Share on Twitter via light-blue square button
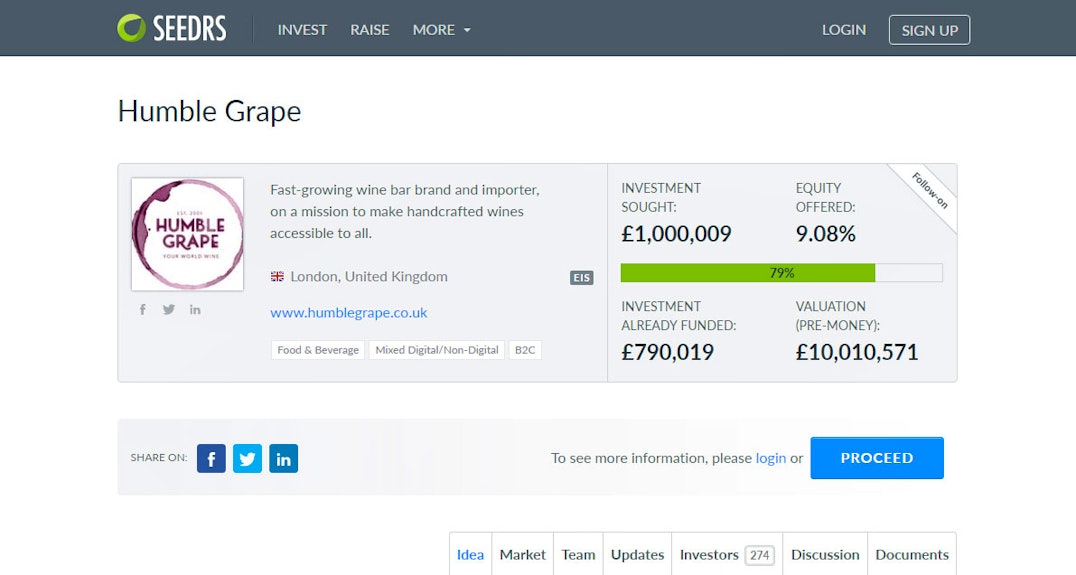This screenshot has width=1076, height=575. pos(247,458)
